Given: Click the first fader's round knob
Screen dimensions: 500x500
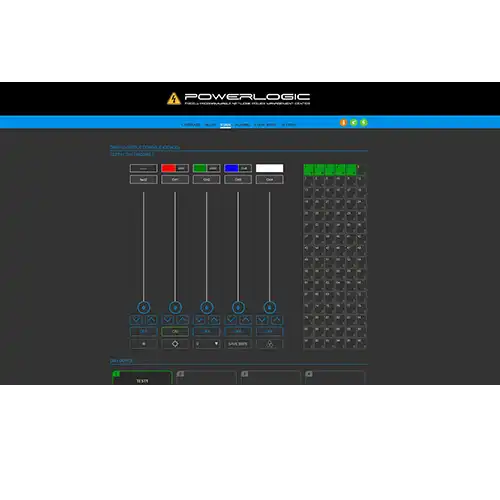Looking at the screenshot, I should point(144,307).
